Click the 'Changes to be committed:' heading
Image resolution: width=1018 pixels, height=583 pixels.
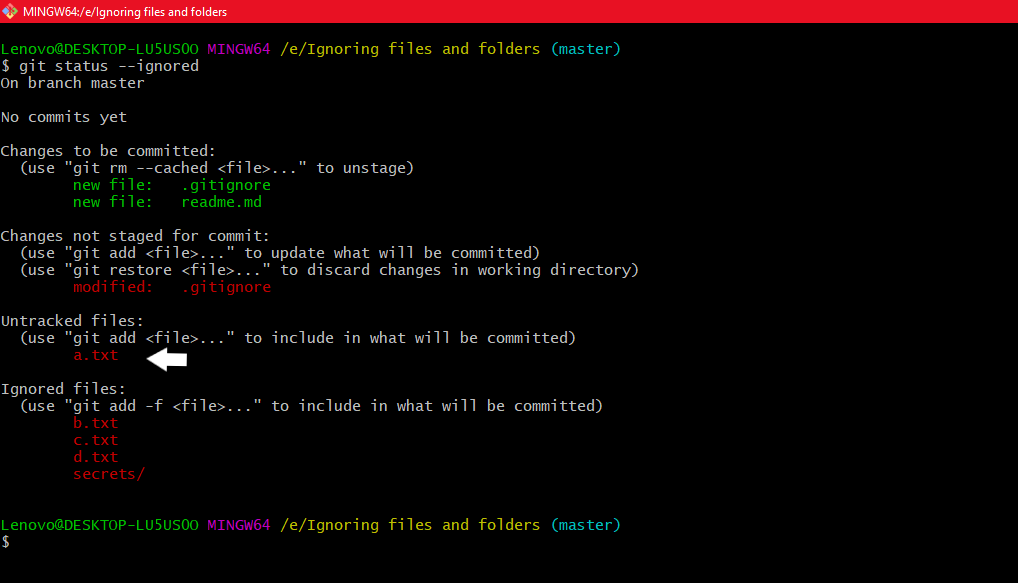(x=108, y=151)
